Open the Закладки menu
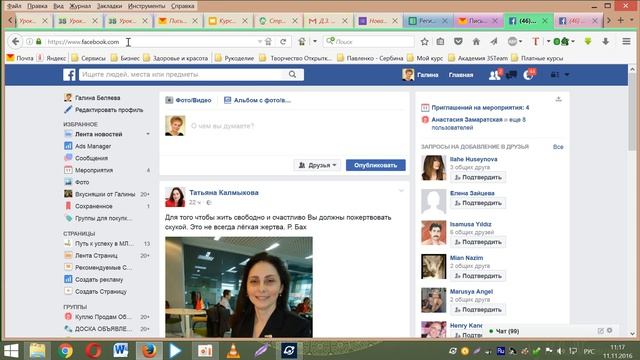 pyautogui.click(x=109, y=6)
